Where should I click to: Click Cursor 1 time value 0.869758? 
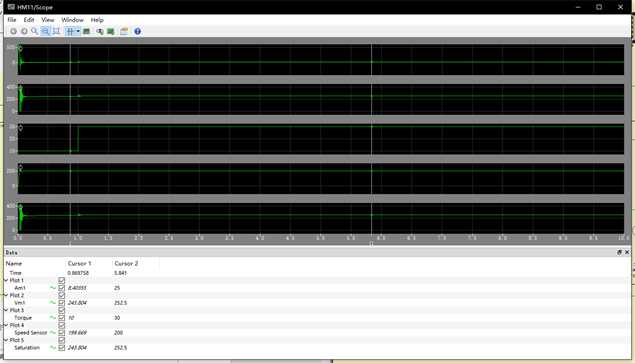coord(78,273)
